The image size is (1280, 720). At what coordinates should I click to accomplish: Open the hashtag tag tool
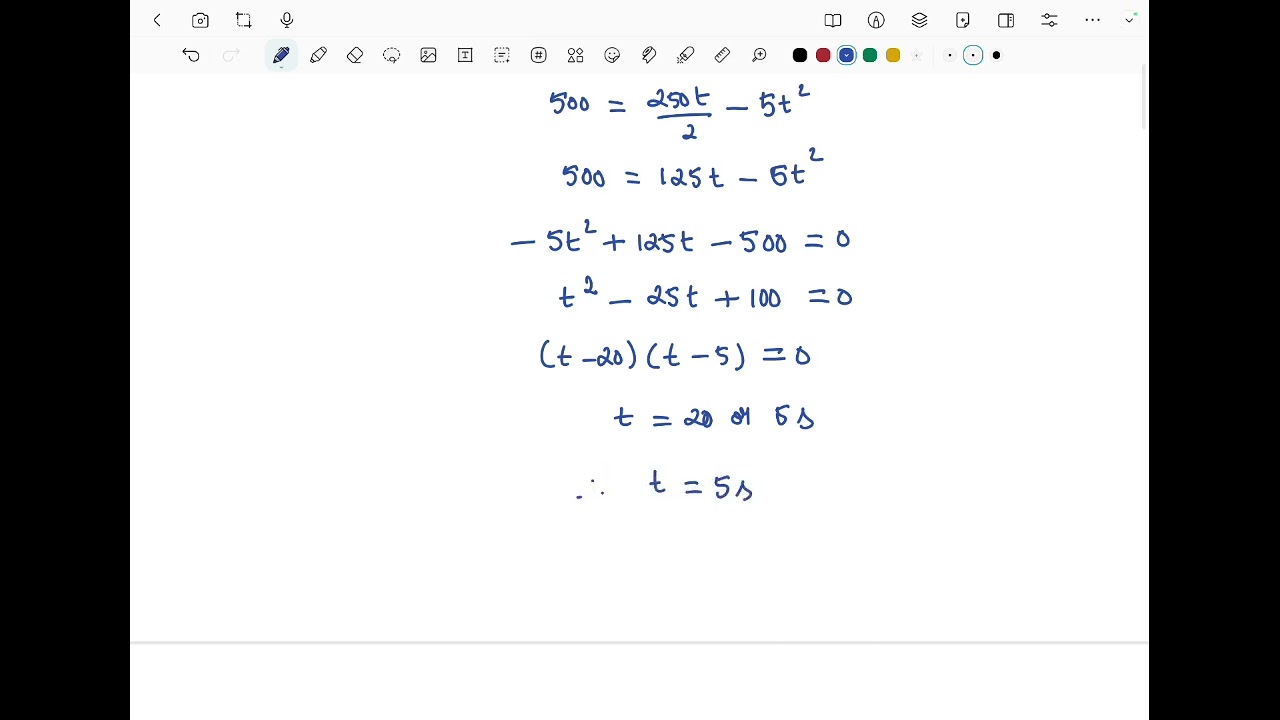click(538, 55)
